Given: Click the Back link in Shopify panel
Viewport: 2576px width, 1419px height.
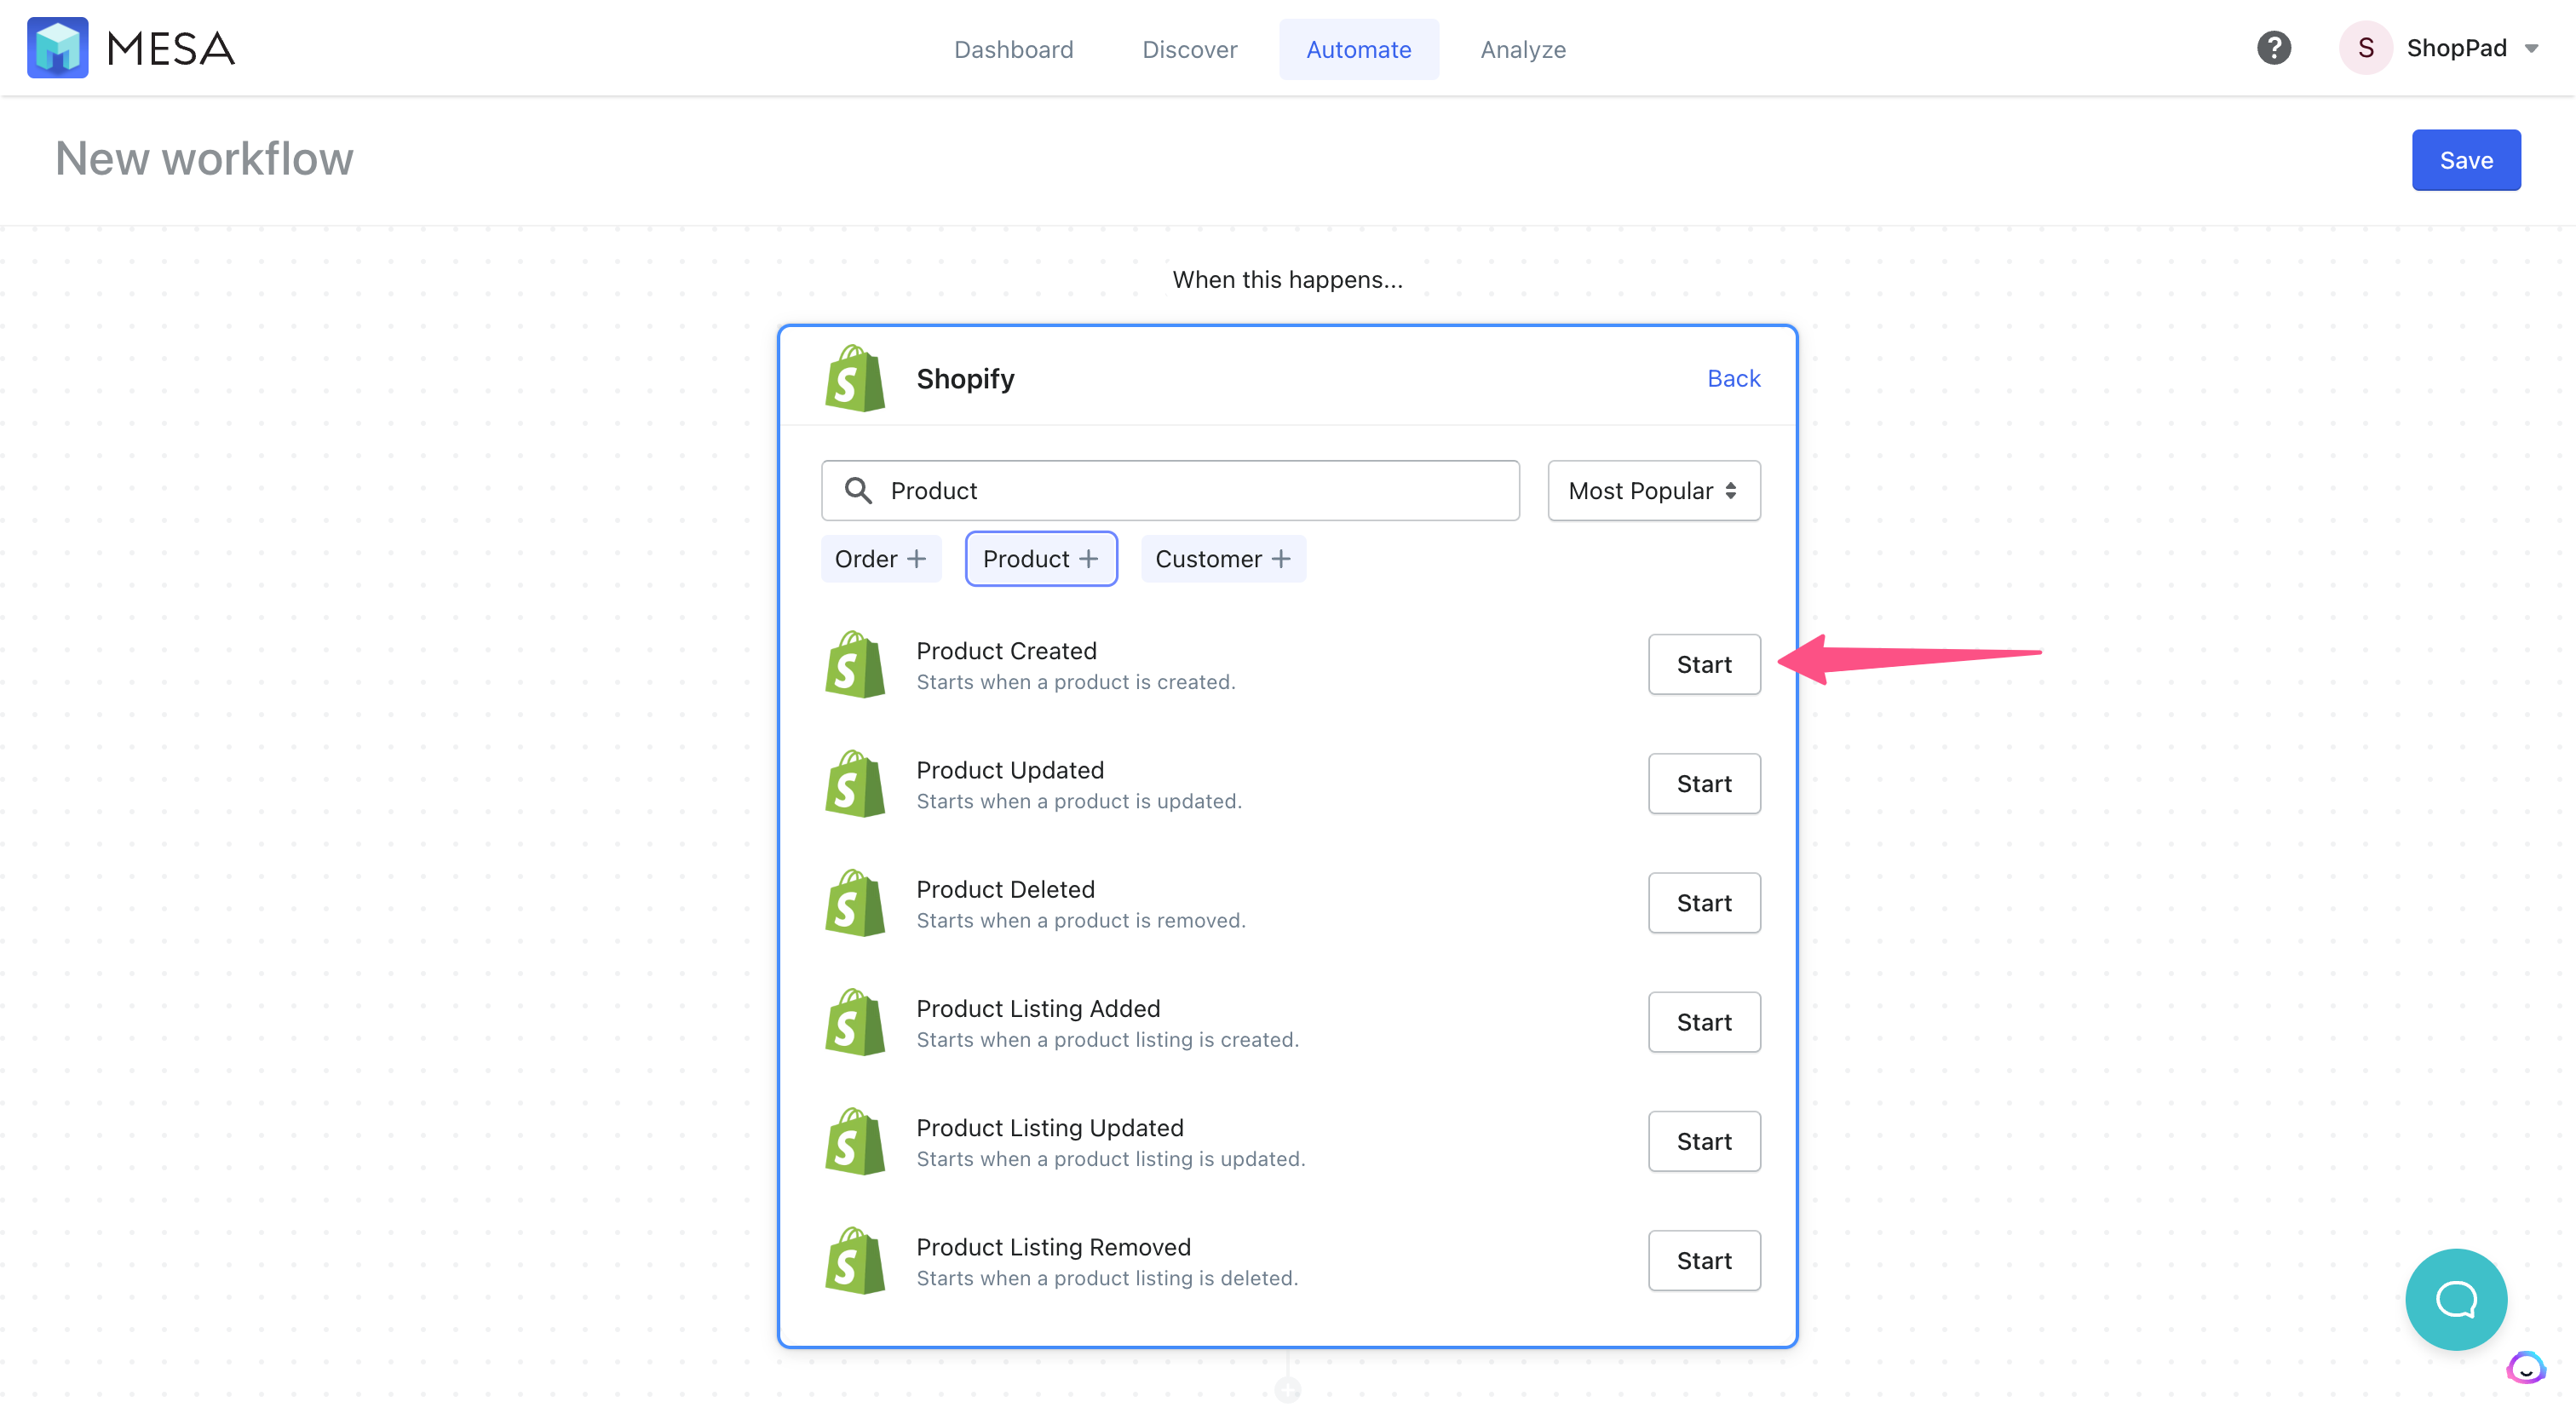Looking at the screenshot, I should (x=1733, y=378).
